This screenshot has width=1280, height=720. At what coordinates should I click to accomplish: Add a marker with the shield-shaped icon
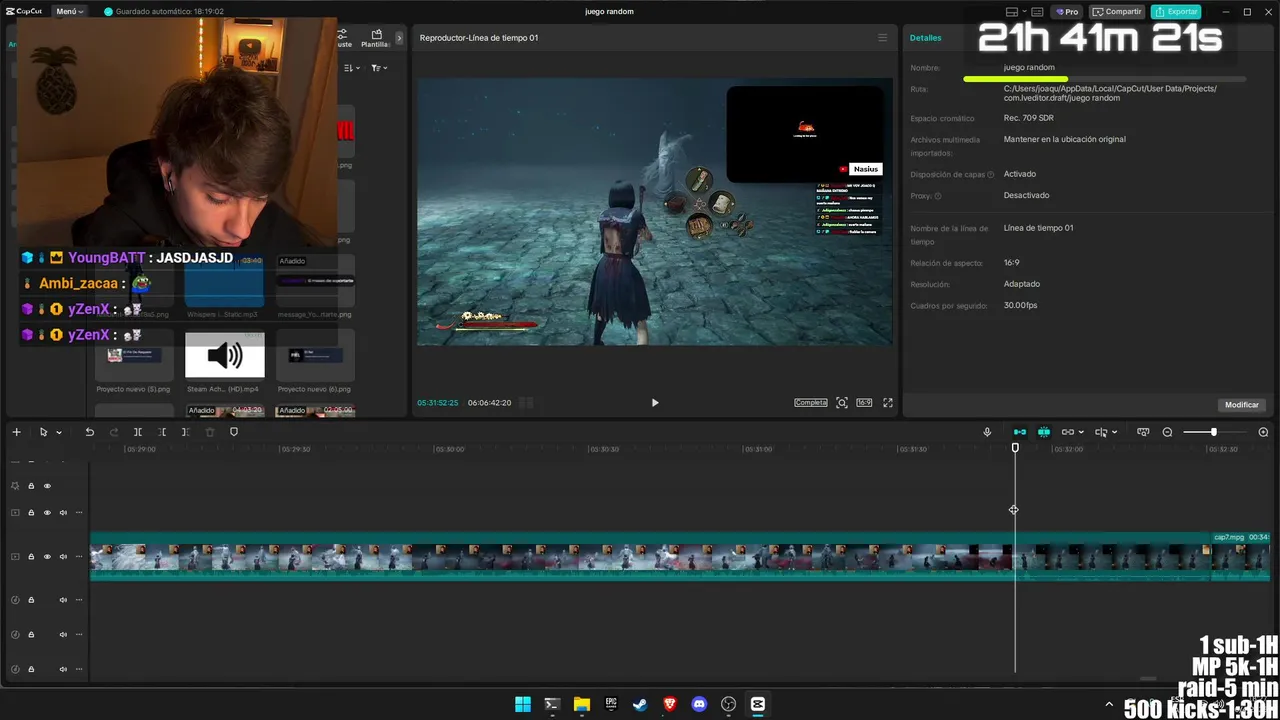click(234, 432)
